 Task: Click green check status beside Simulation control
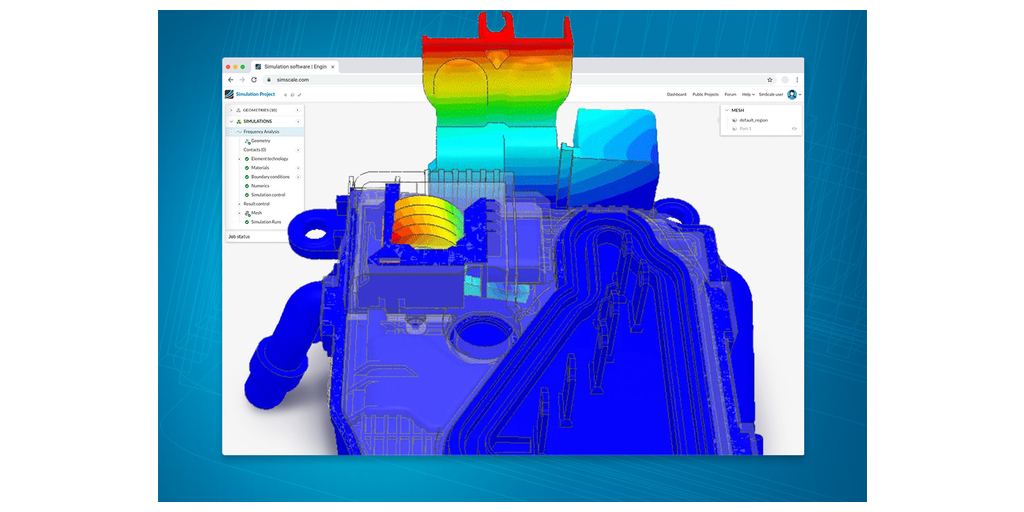tap(247, 195)
